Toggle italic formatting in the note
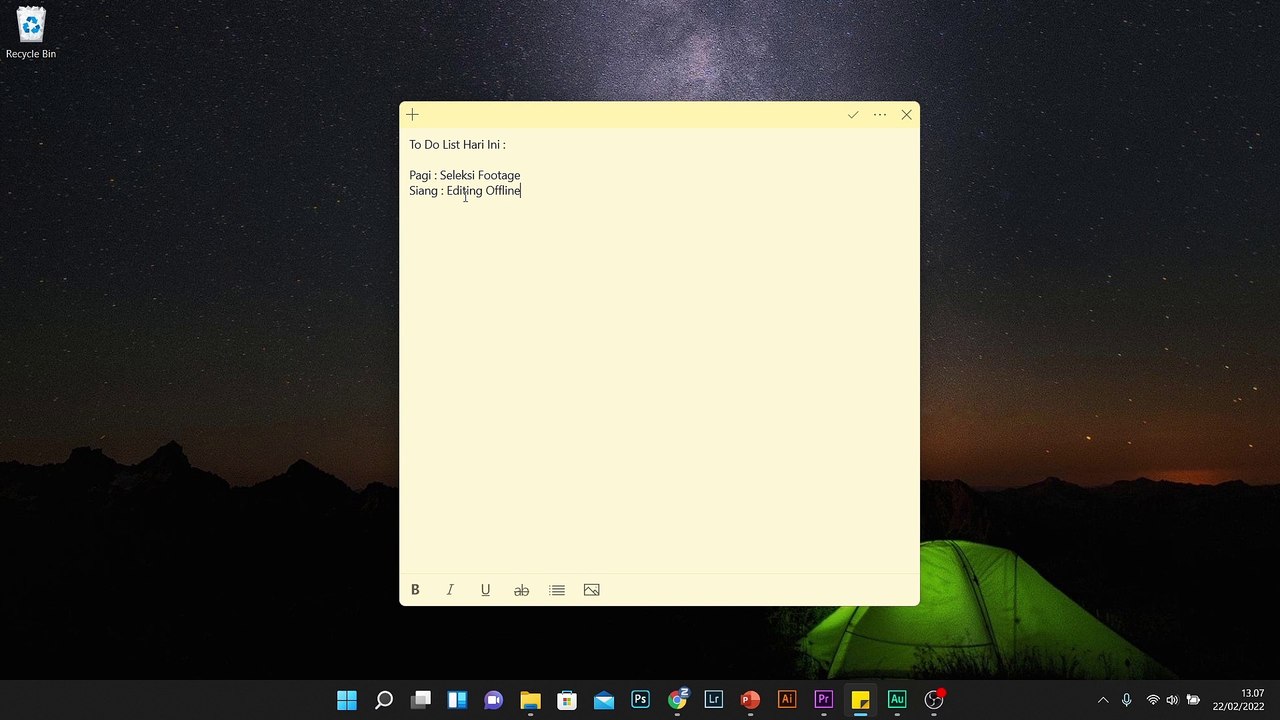Image resolution: width=1280 pixels, height=720 pixels. point(450,590)
